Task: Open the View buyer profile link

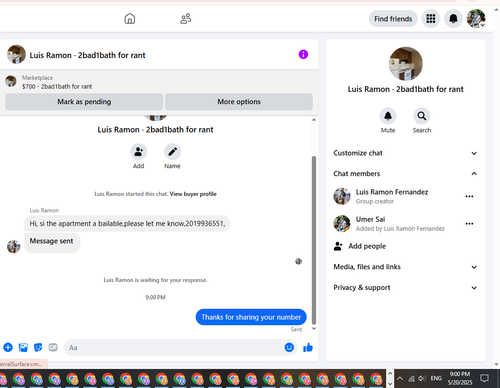Action: pos(193,194)
